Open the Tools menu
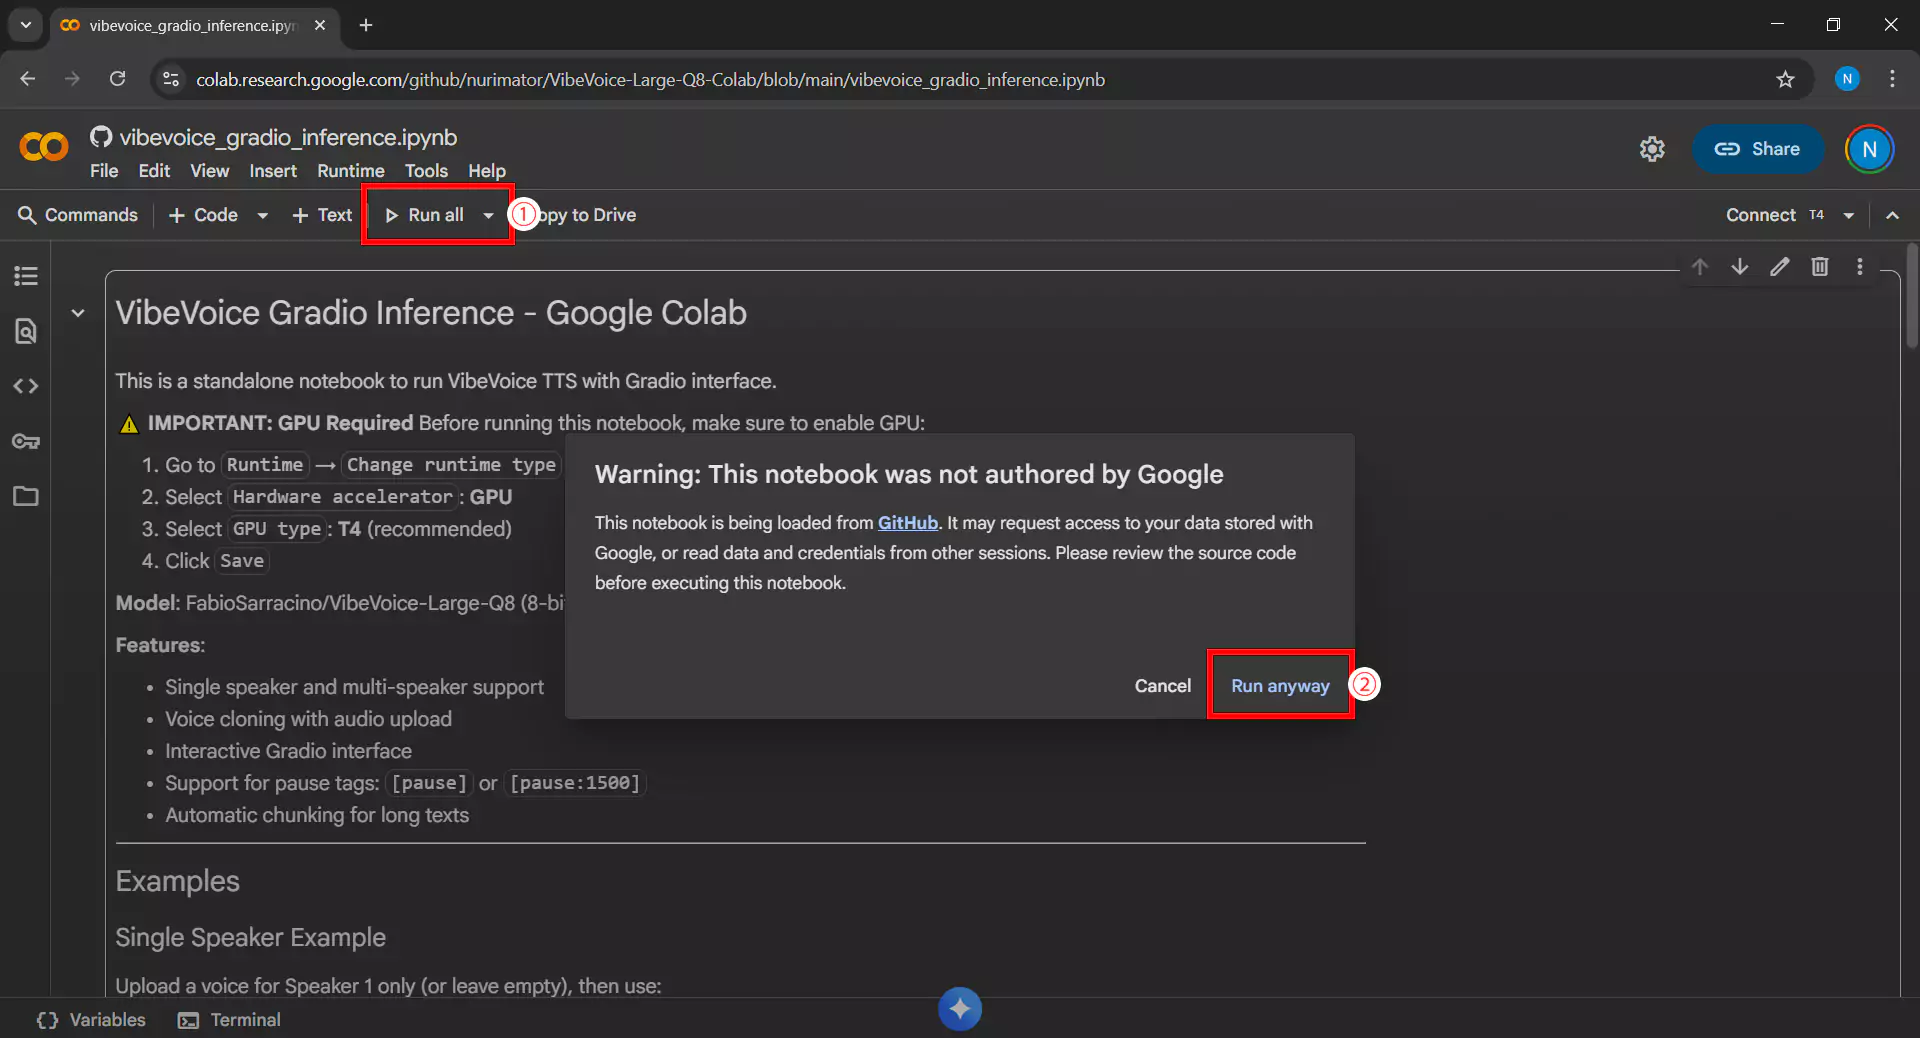1920x1038 pixels. point(427,171)
